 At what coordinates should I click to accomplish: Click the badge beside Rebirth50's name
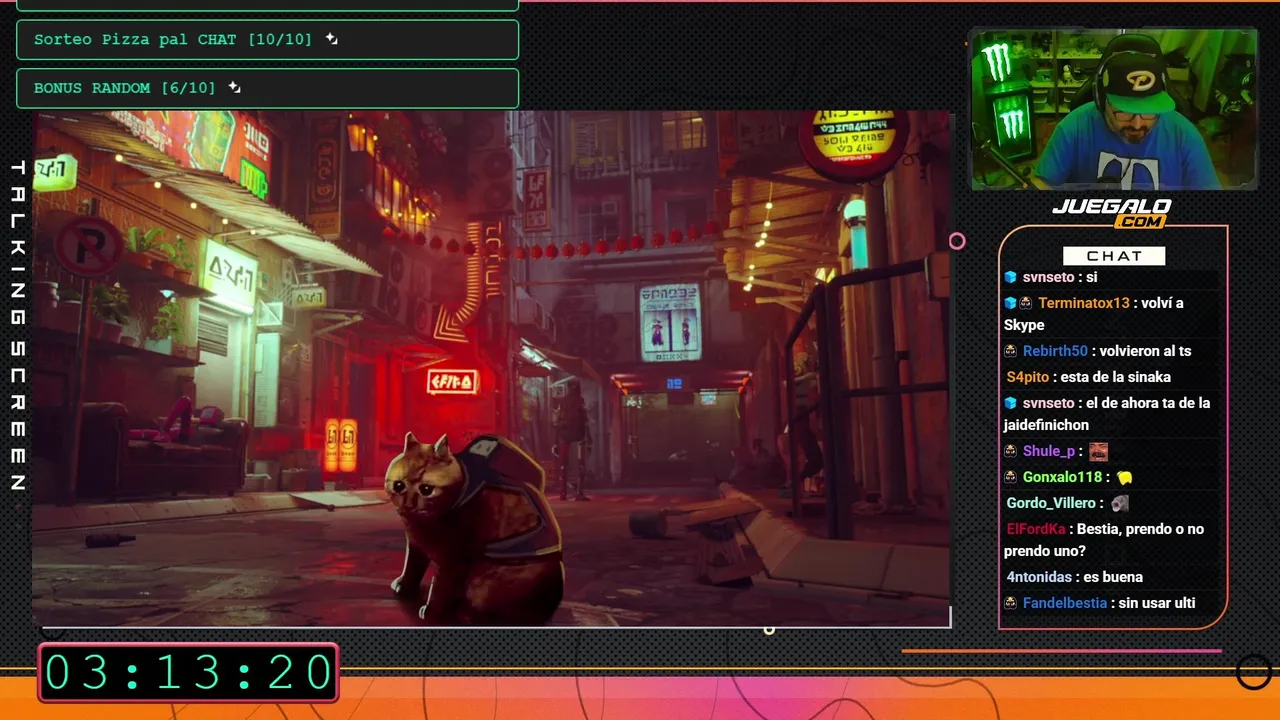click(x=1011, y=351)
